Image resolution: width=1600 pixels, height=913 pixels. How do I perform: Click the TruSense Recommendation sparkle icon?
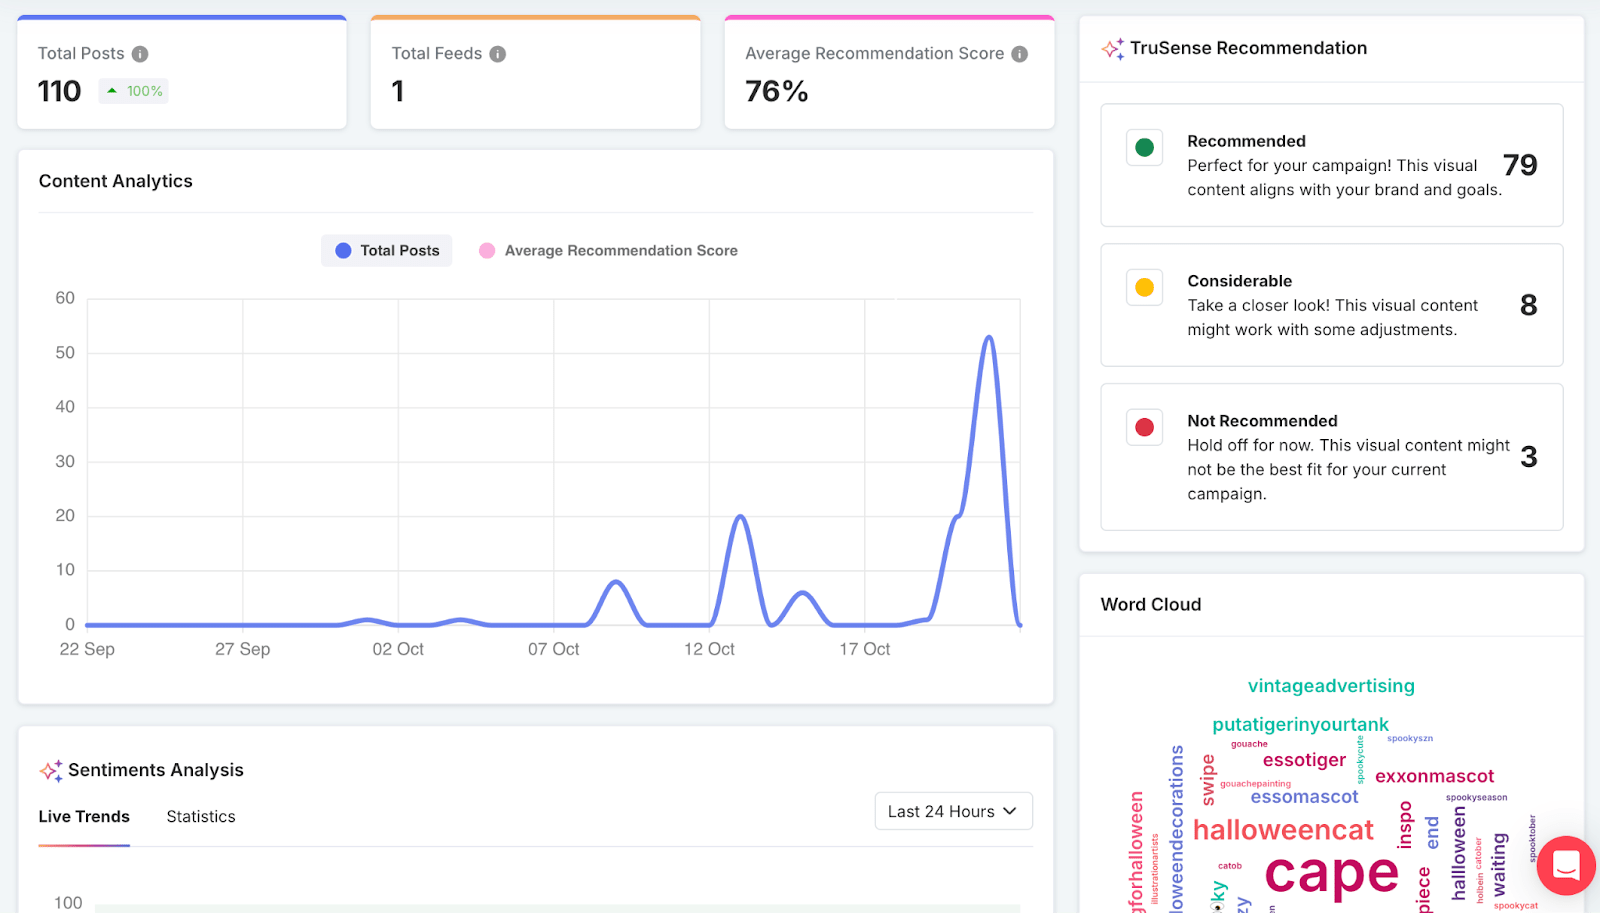pyautogui.click(x=1110, y=47)
